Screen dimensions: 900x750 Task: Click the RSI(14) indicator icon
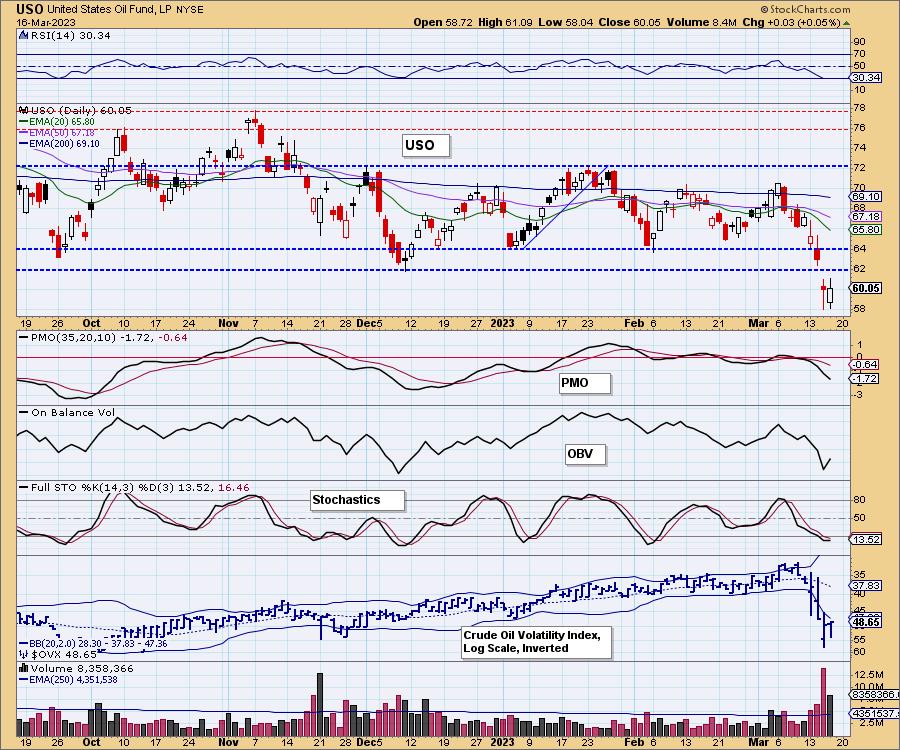[23, 35]
